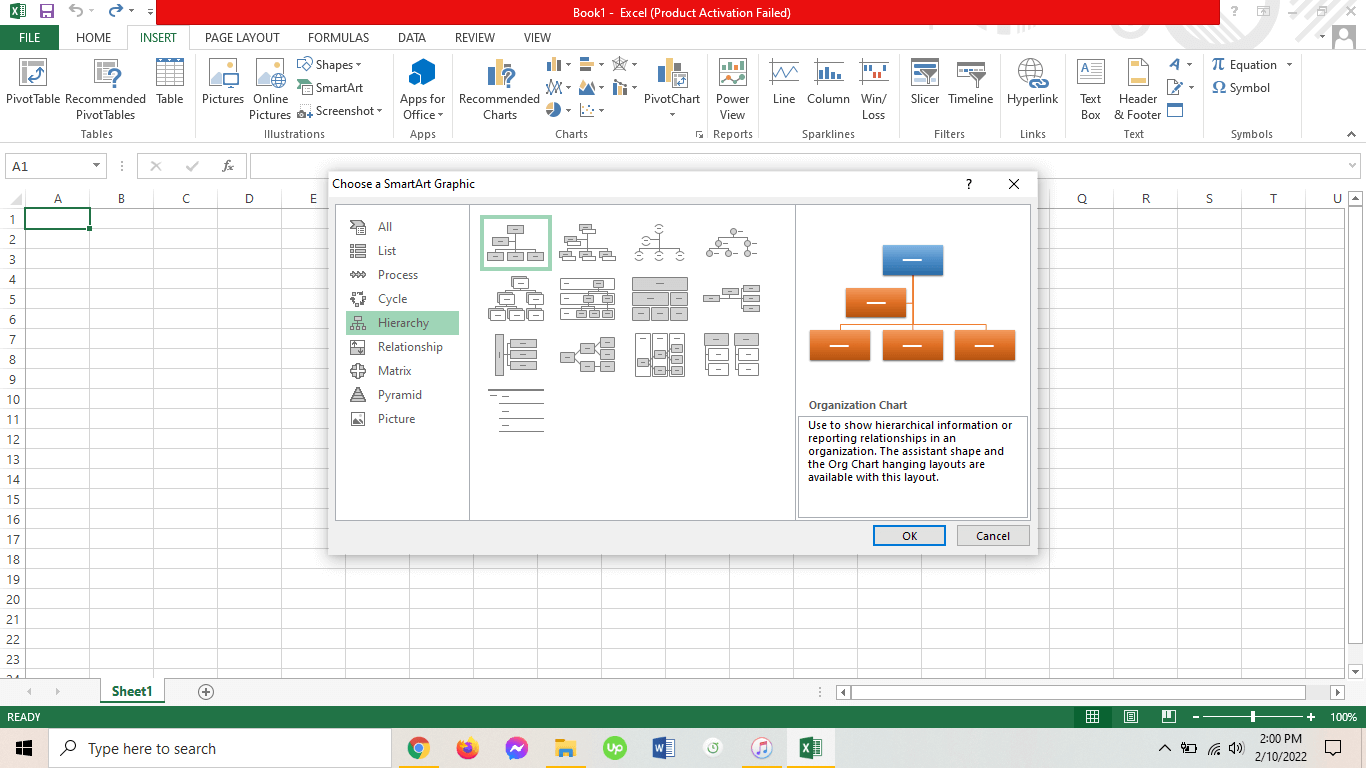Image resolution: width=1366 pixels, height=768 pixels.
Task: Insert a Hyperlink
Action: point(1033,82)
